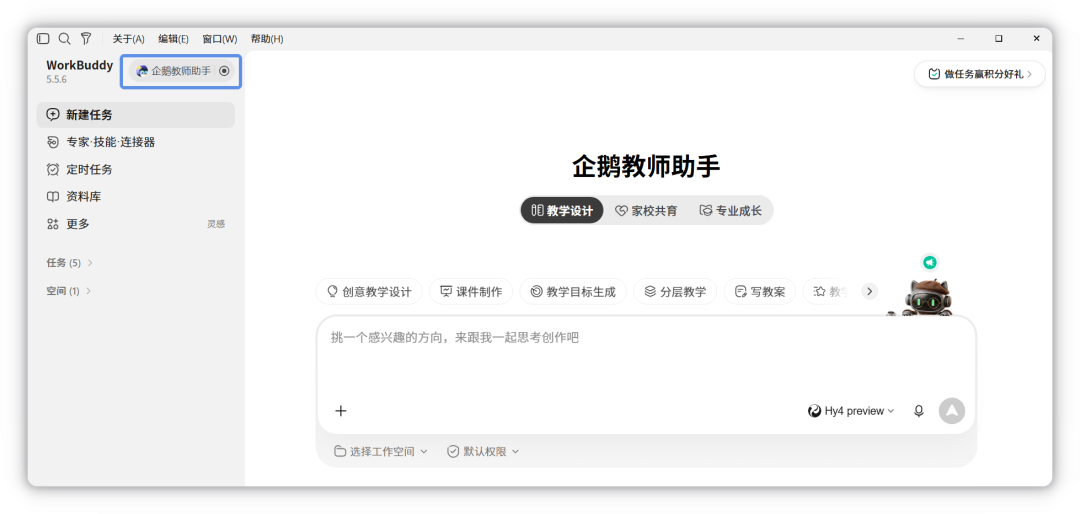1080x514 pixels.
Task: Open 更多 in the sidebar
Action: tap(136, 224)
